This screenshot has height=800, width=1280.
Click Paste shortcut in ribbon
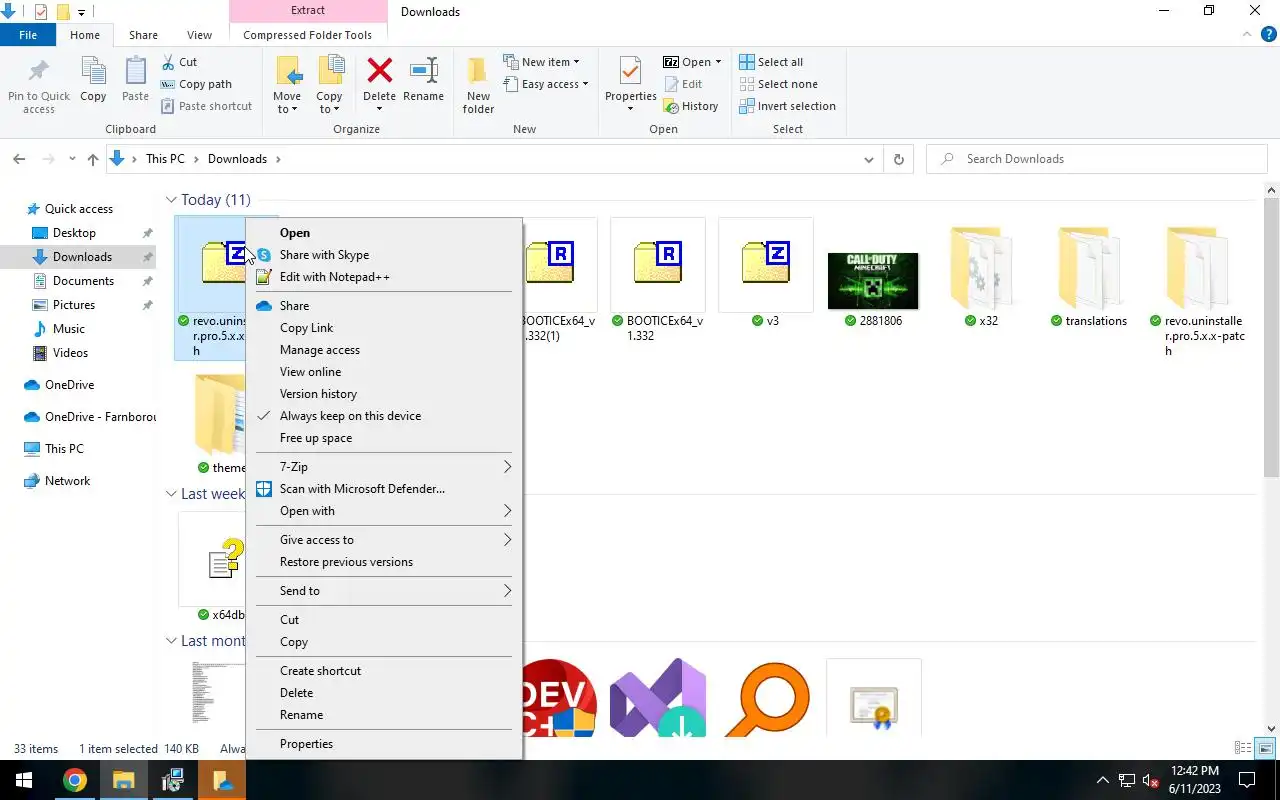[206, 106]
